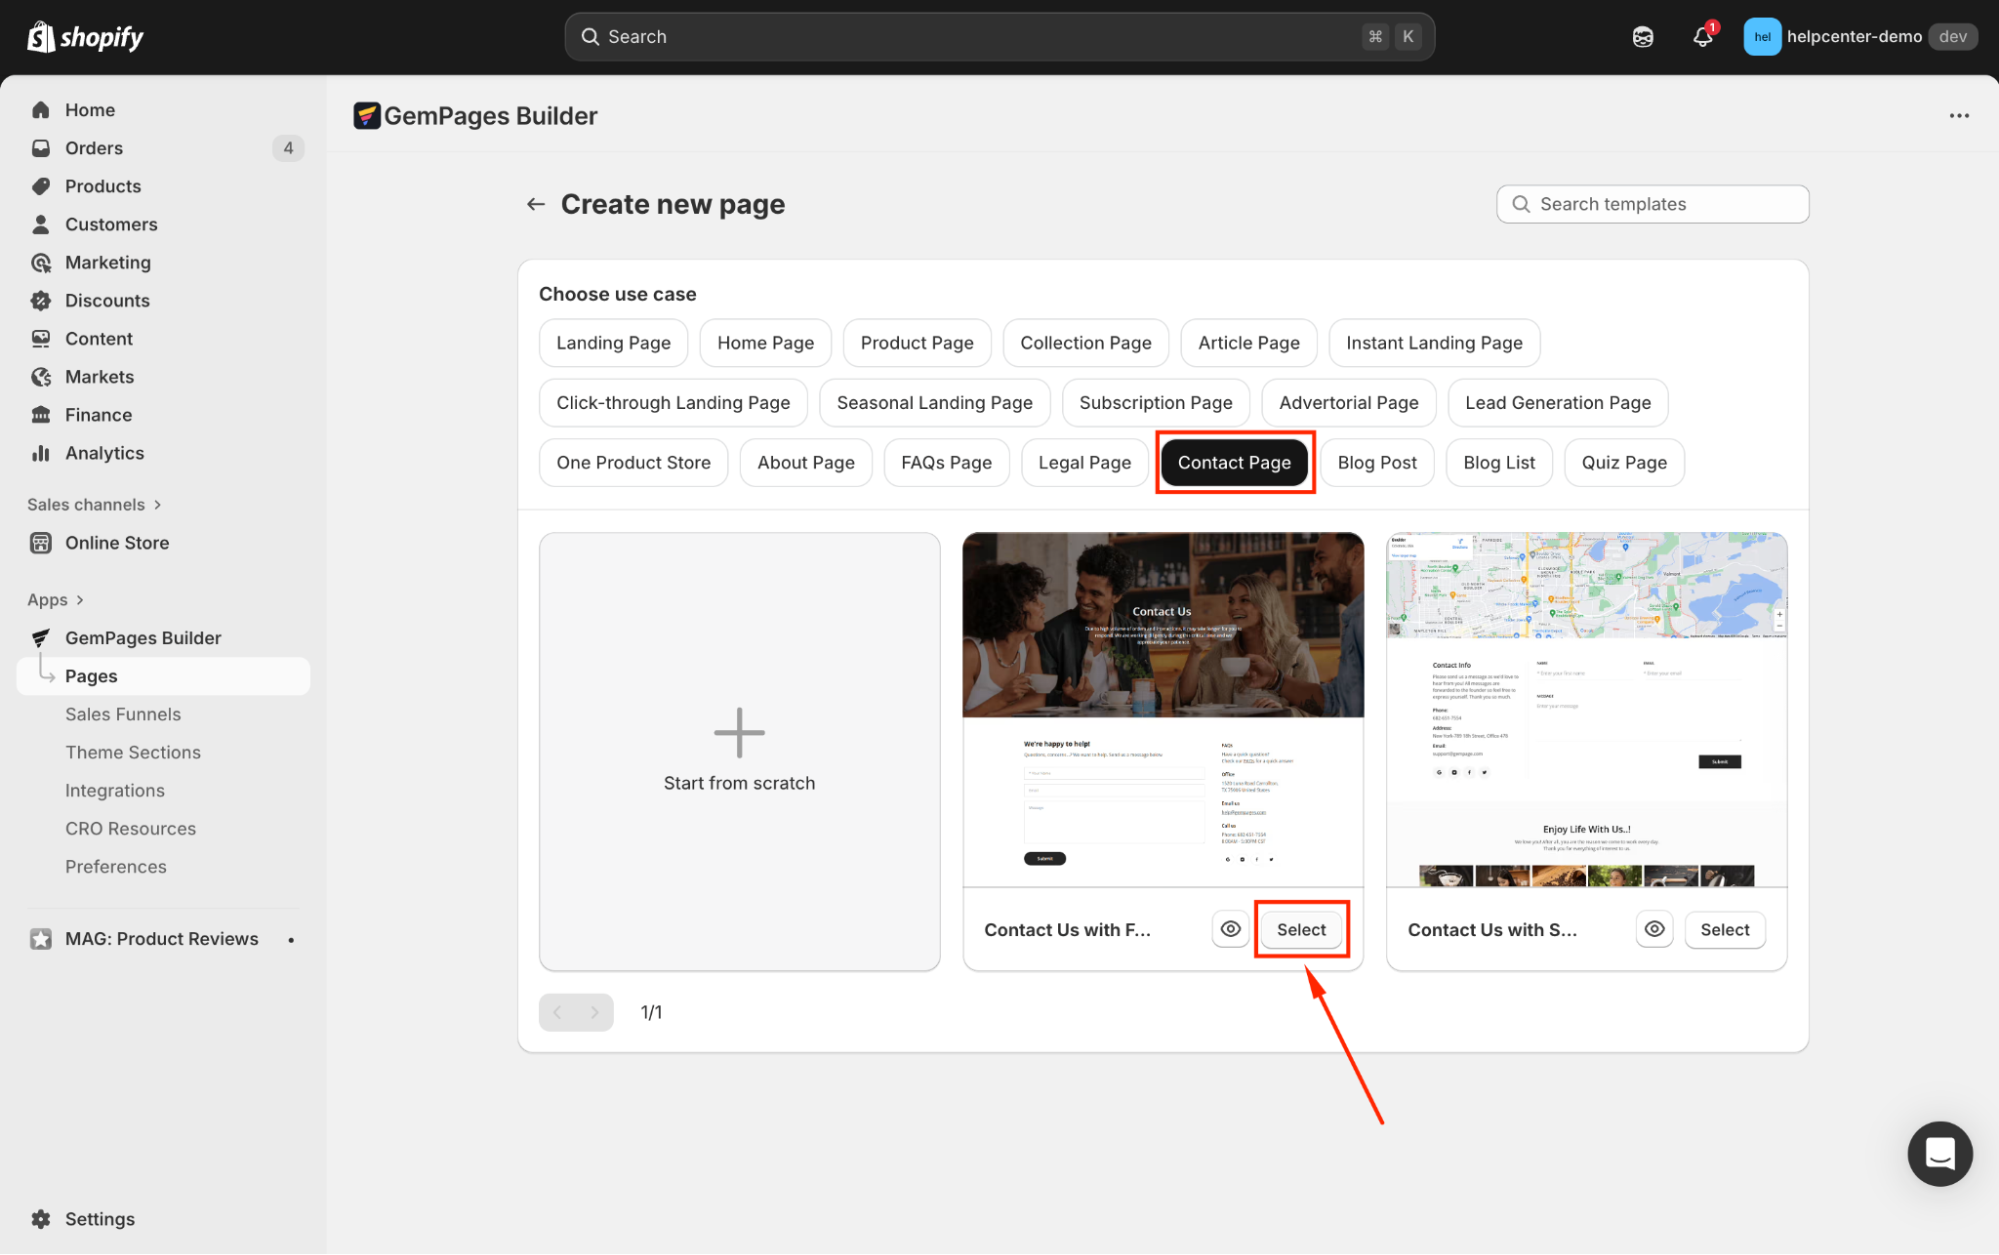Open the Sidekick assistant icon in the top bar
Screen dimensions: 1999x1255
1643,37
